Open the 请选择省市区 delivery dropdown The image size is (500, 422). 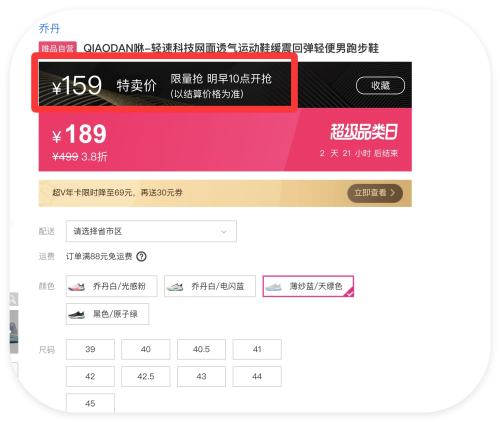[x=151, y=231]
